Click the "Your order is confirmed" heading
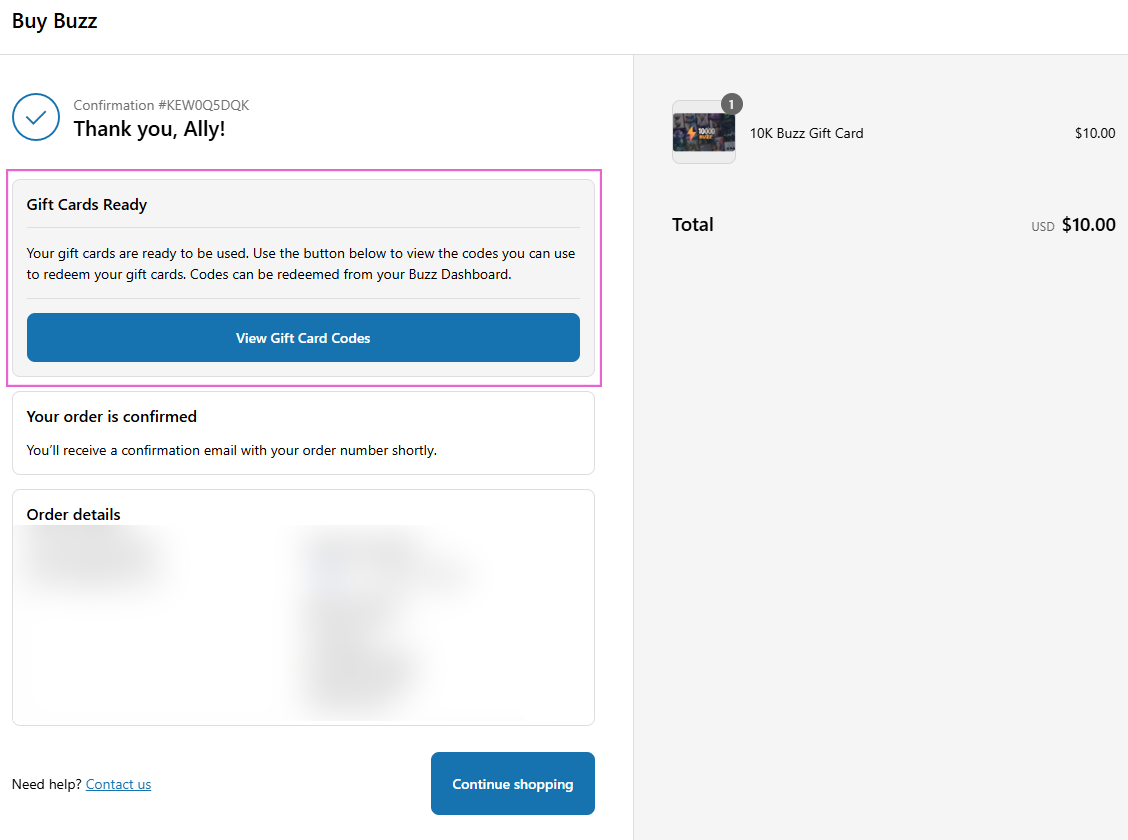 [x=112, y=417]
